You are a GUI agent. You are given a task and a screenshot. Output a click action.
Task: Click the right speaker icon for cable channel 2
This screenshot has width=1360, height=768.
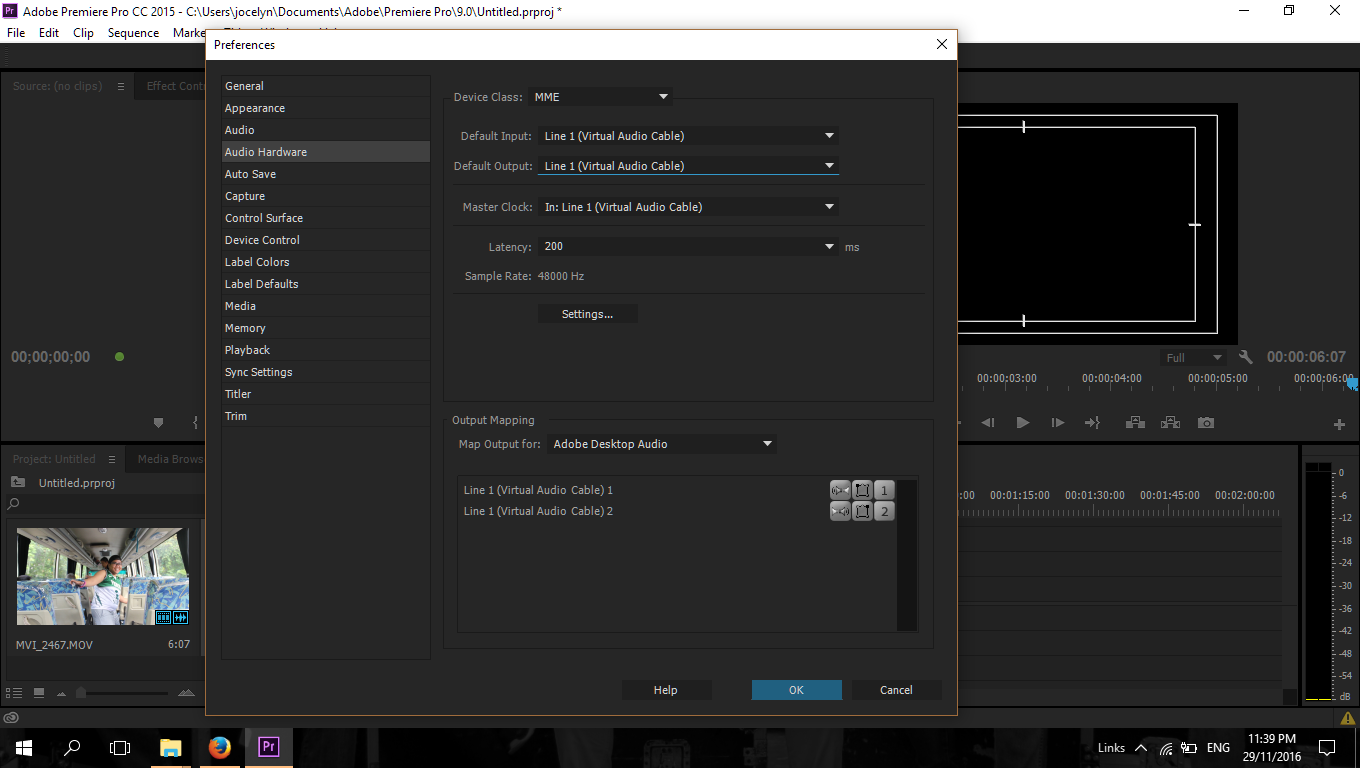(x=840, y=511)
